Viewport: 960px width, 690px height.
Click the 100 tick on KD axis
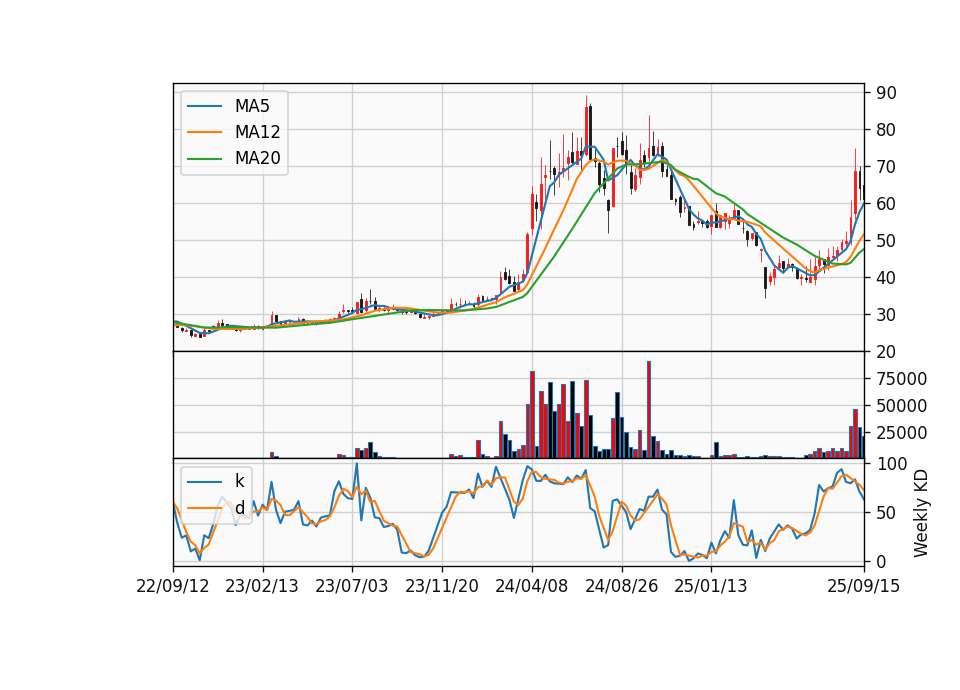click(x=892, y=464)
